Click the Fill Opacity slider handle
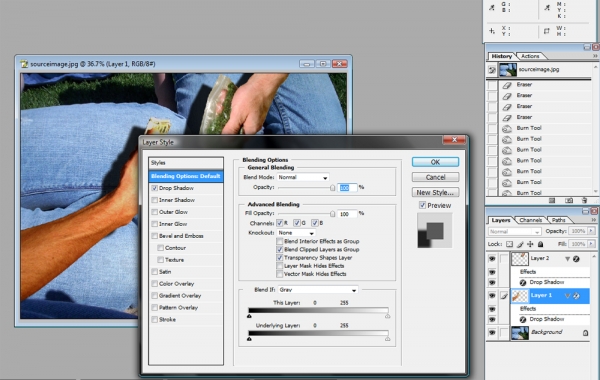This screenshot has width=600, height=380. (x=333, y=214)
